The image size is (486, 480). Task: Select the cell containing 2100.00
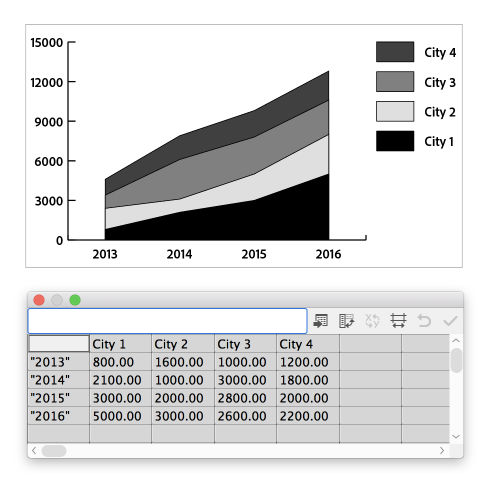120,380
